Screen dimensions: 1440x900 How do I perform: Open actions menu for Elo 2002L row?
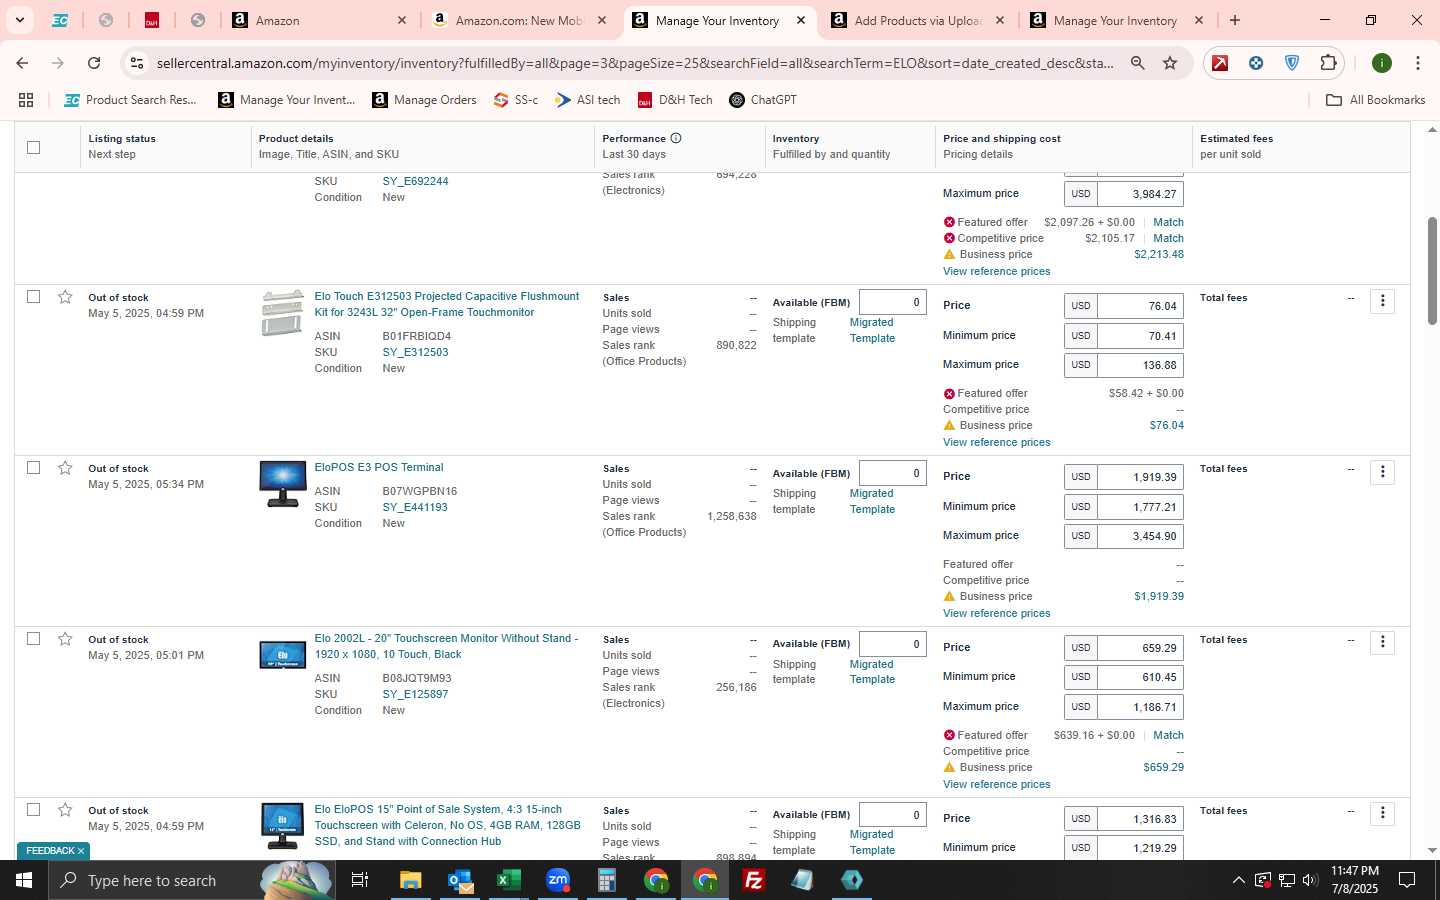1382,642
